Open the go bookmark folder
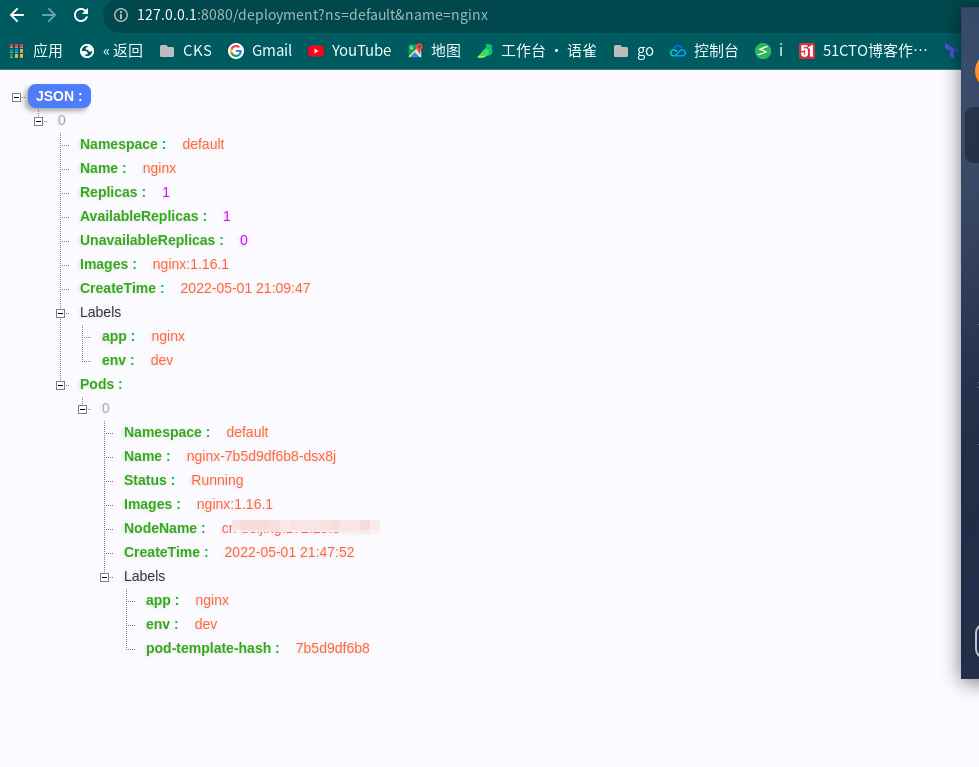The image size is (979, 767). (634, 51)
